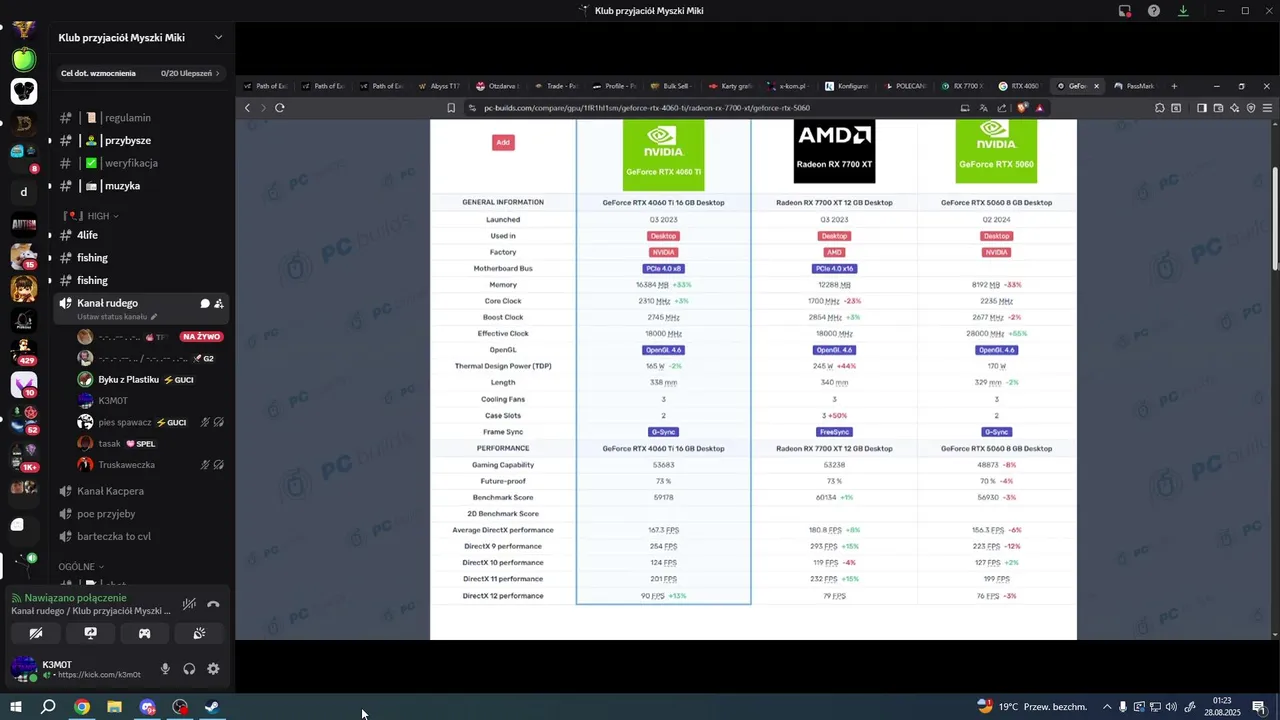Open Discord inbox icon in title bar
The image size is (1280, 720).
[1125, 11]
